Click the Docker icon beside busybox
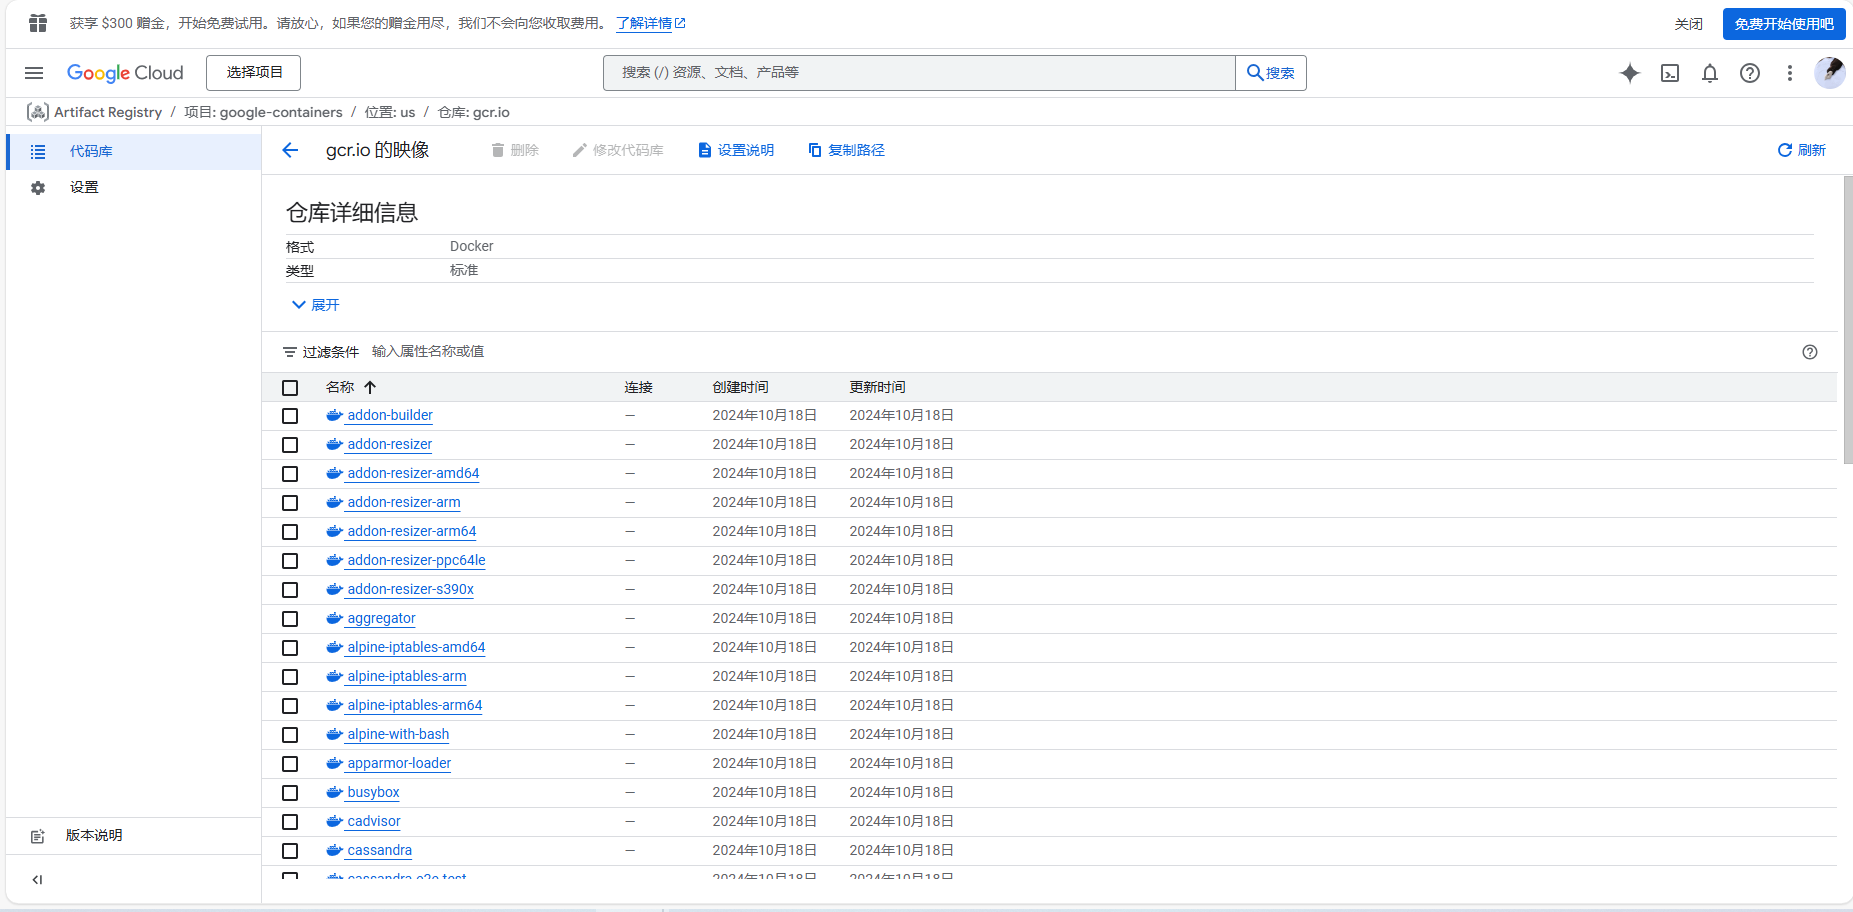The height and width of the screenshot is (912, 1853). [x=335, y=792]
